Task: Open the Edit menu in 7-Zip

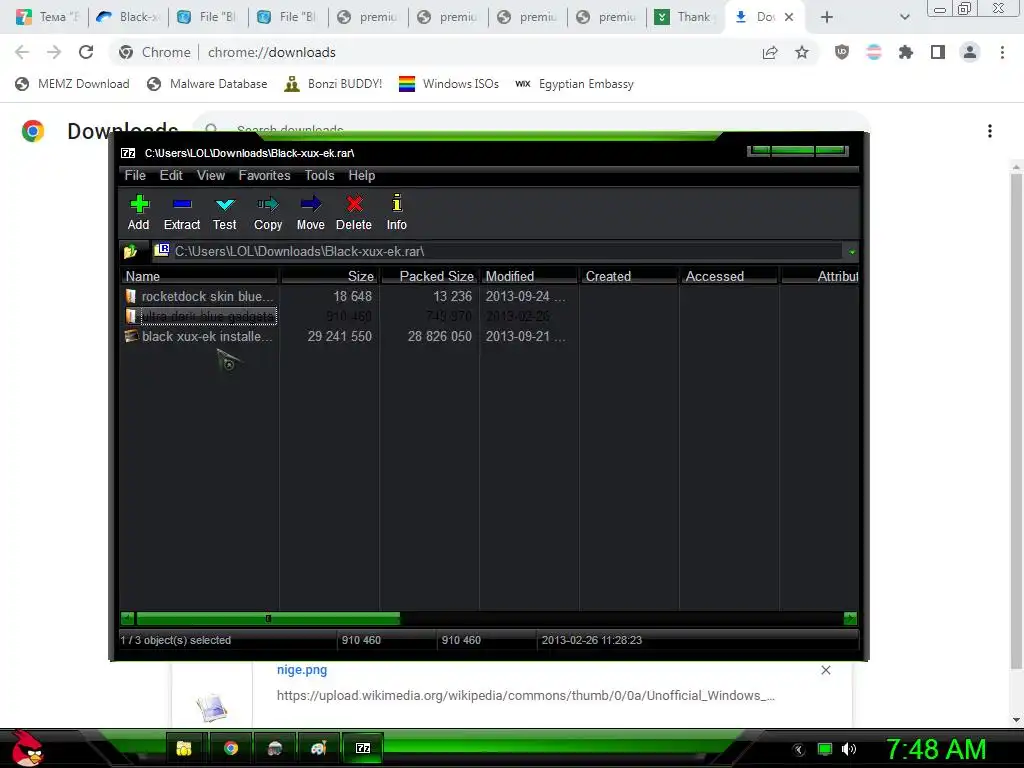Action: pyautogui.click(x=171, y=175)
